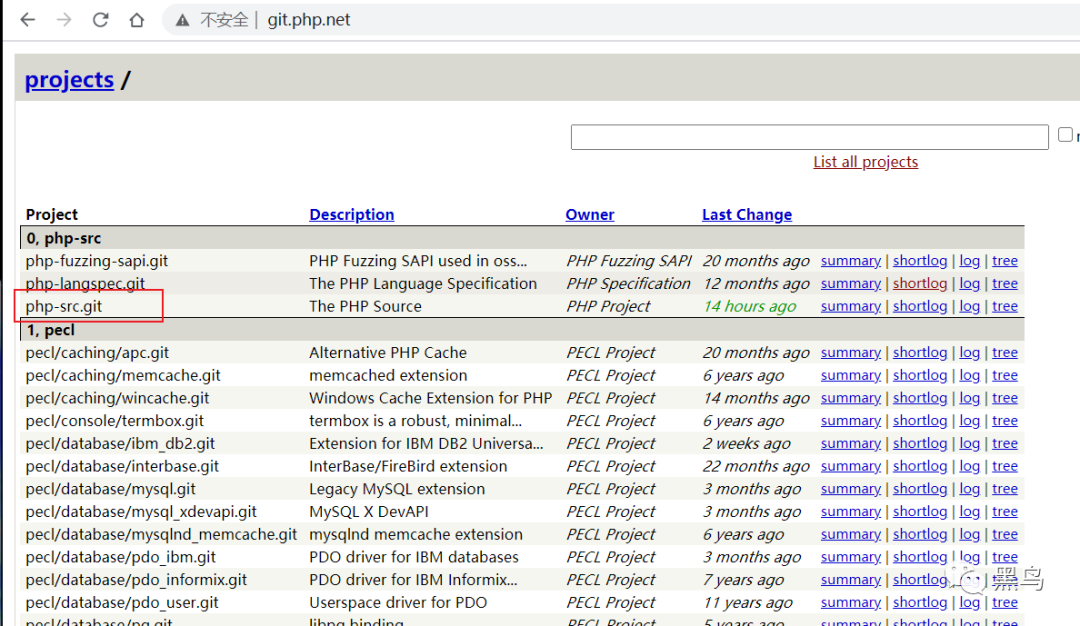Sort by the Description column header
The image size is (1080, 626).
(x=351, y=215)
